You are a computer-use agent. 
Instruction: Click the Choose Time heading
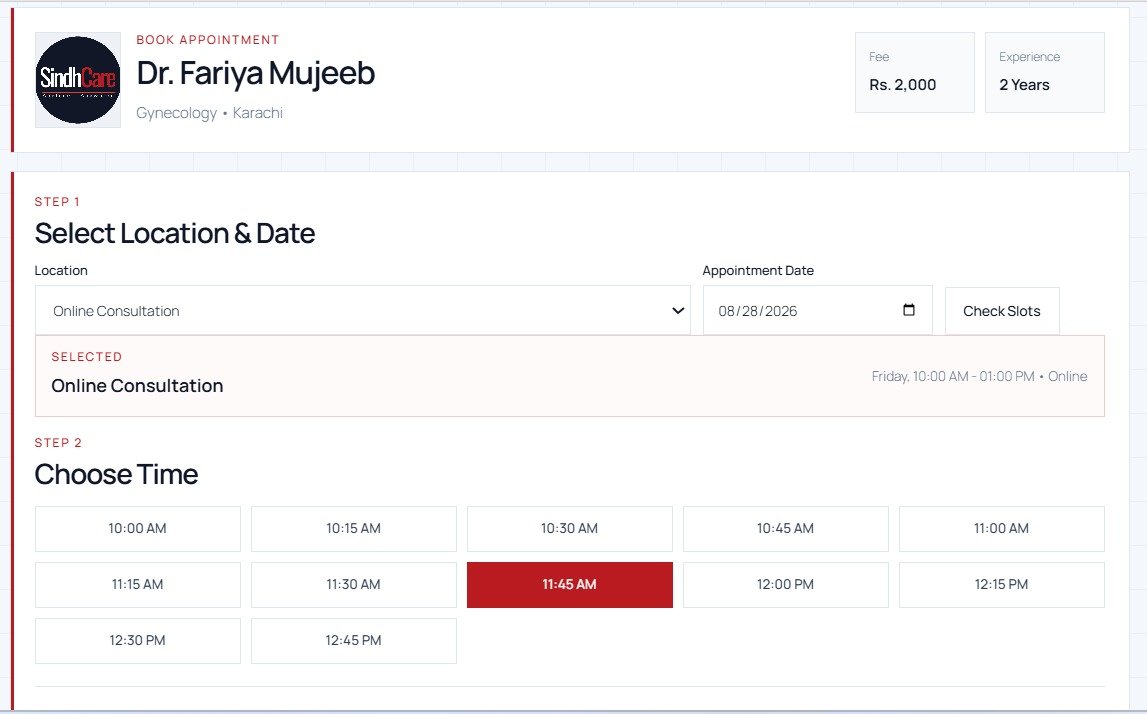click(x=116, y=475)
